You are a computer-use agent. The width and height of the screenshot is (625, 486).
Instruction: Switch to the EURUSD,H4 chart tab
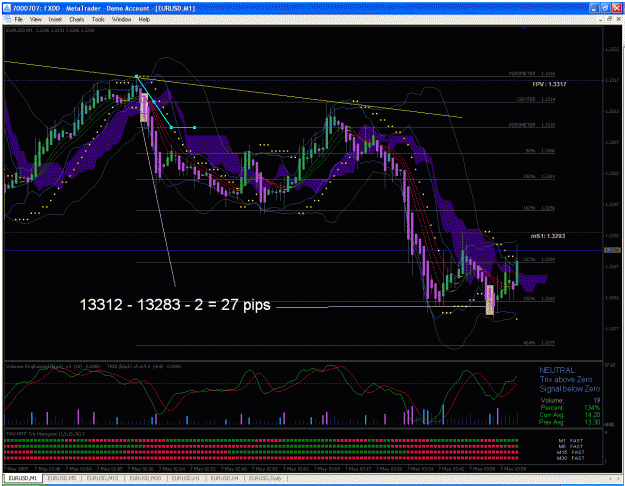[x=224, y=478]
